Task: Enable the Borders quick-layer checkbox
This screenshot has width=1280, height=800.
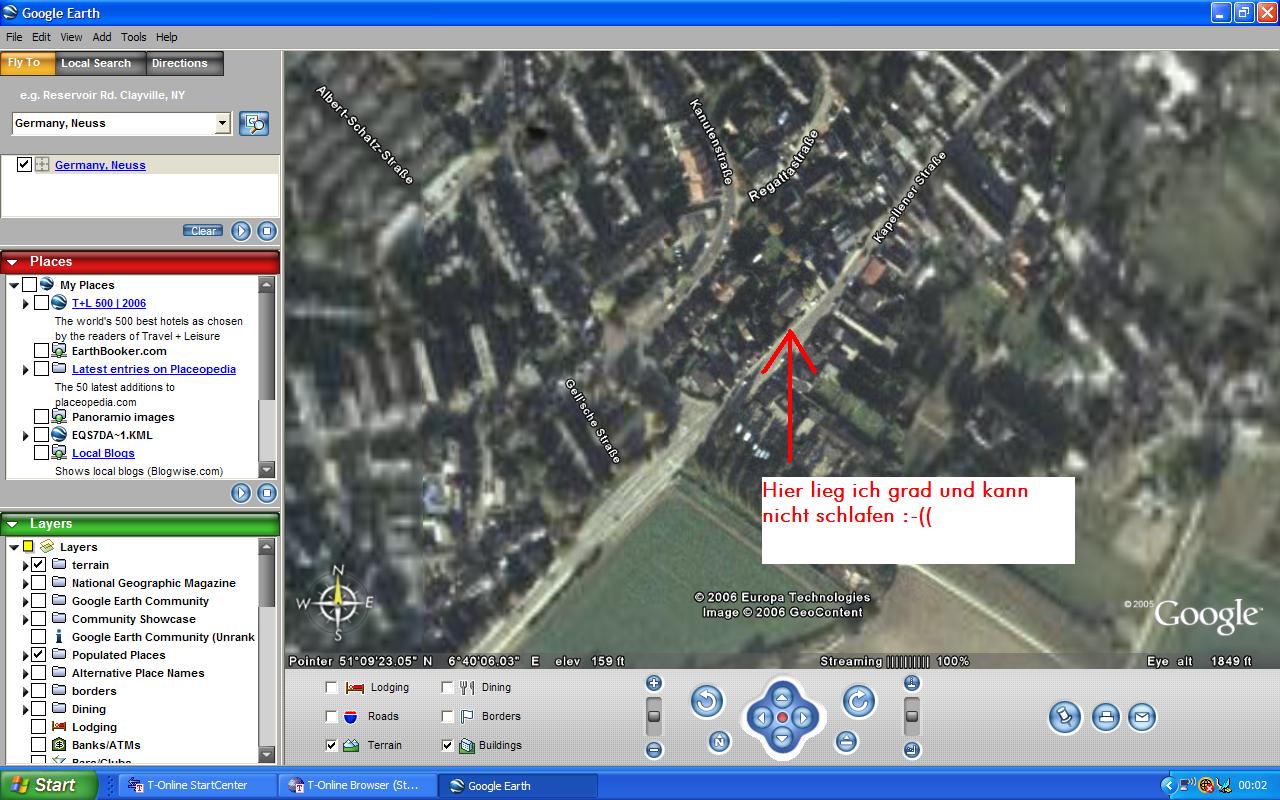Action: pos(447,716)
